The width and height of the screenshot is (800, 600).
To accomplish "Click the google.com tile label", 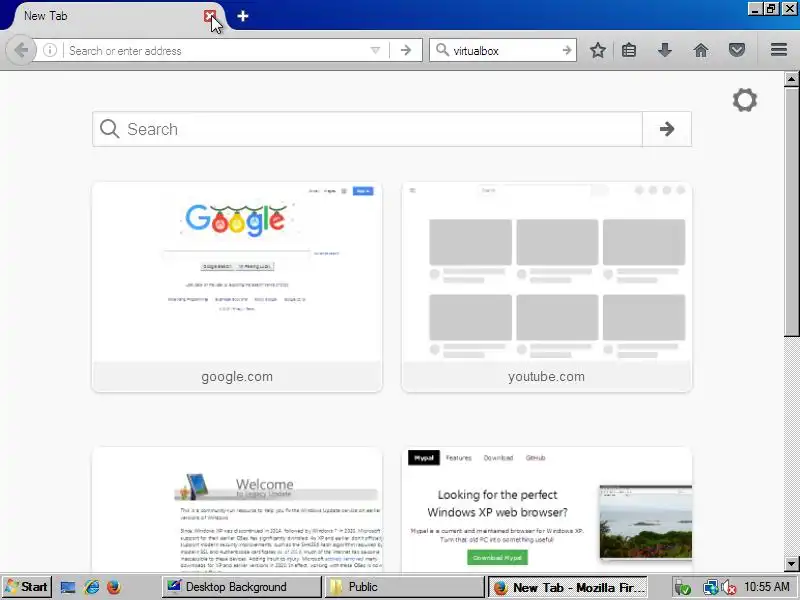I will click(x=237, y=377).
